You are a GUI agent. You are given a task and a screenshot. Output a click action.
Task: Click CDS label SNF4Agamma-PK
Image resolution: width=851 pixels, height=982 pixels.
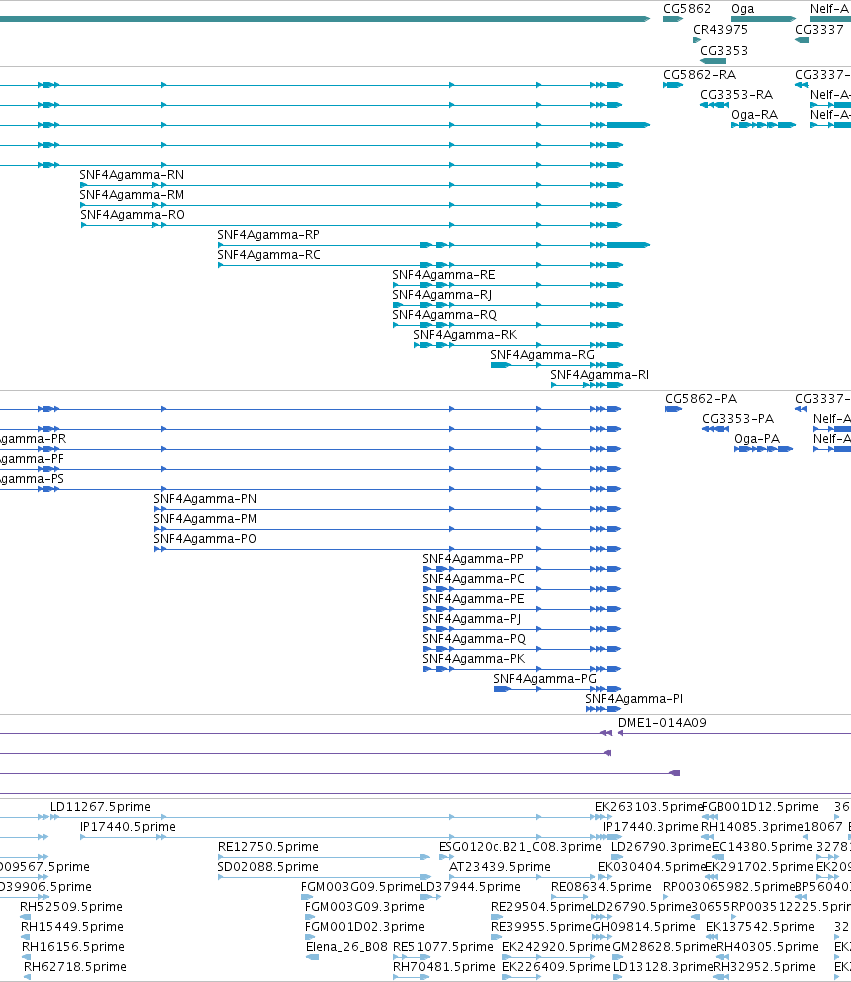click(473, 659)
